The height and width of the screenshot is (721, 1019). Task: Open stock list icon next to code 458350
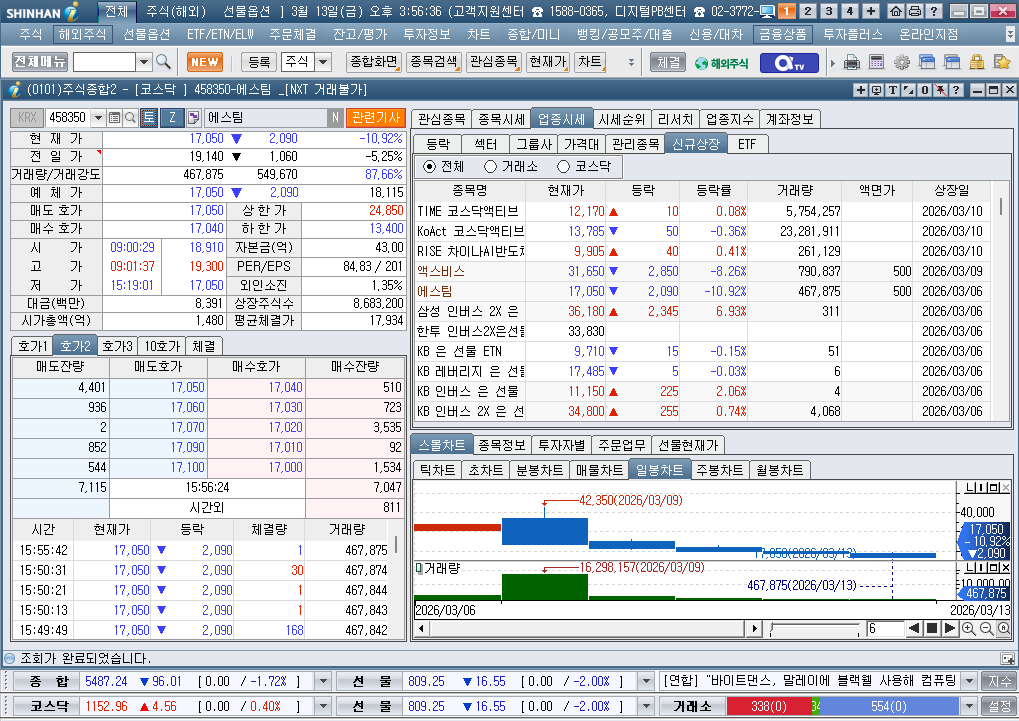tap(114, 118)
